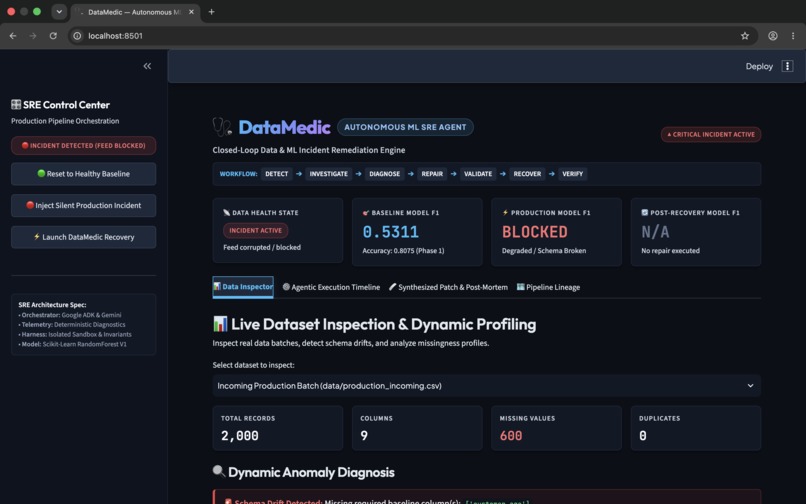
Task: Inject Silent Production Incident
Action: (x=83, y=205)
